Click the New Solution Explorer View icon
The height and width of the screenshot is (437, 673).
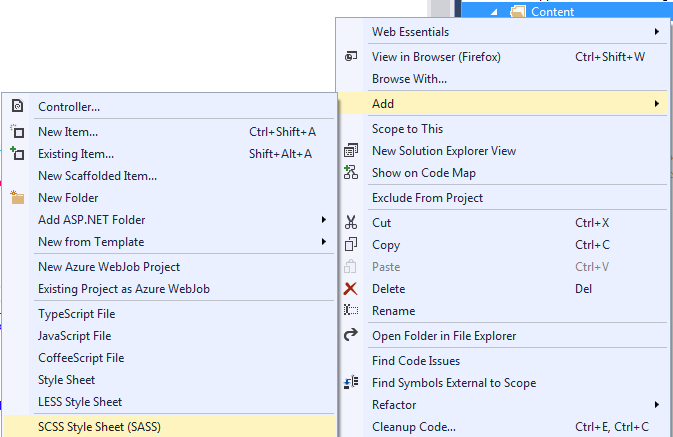(x=351, y=150)
